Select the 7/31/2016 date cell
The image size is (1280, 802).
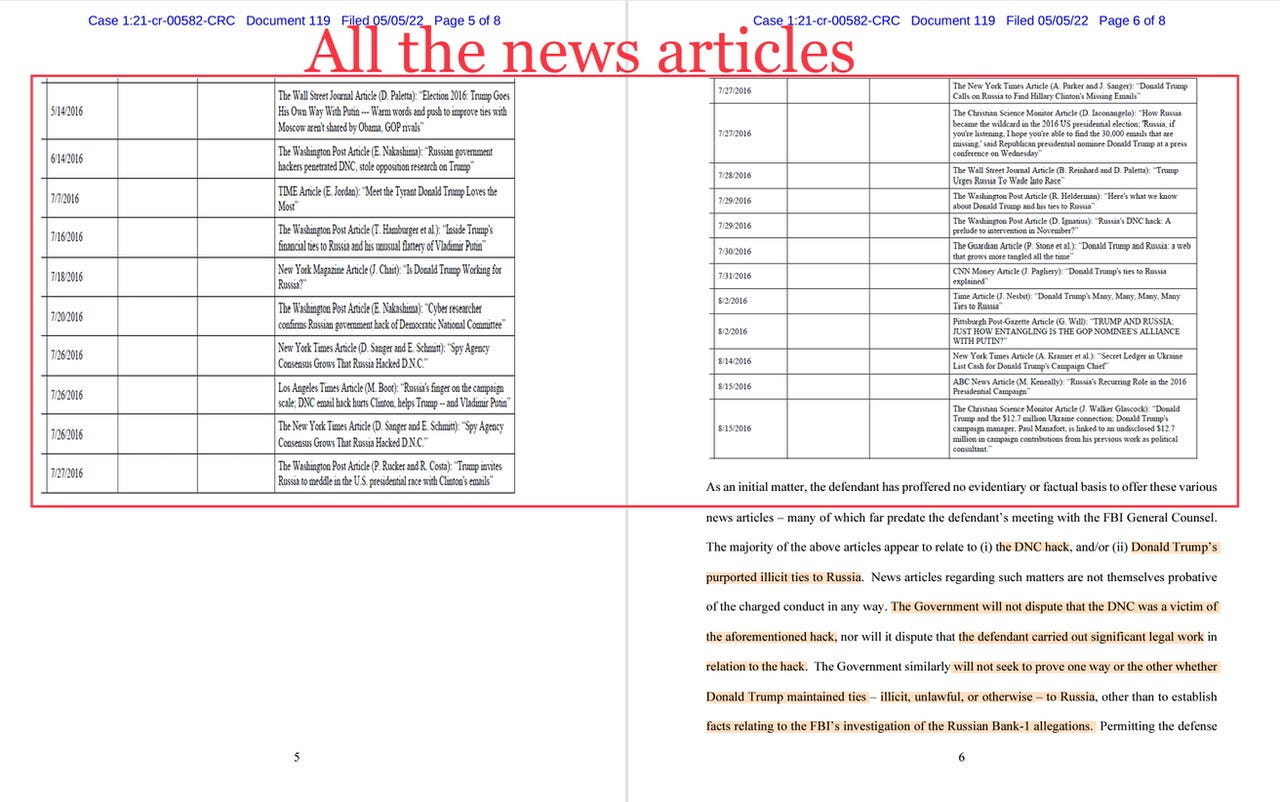coord(749,276)
